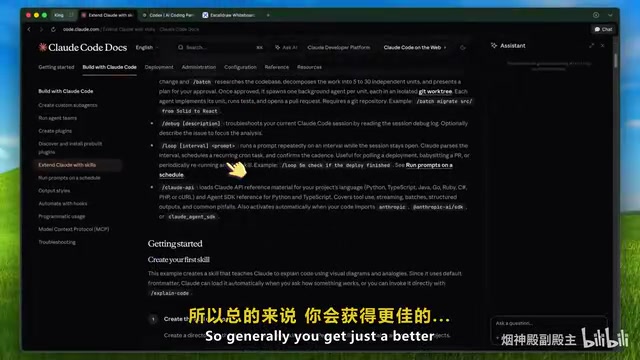This screenshot has width=640, height=360.
Task: Click the page vertical scrollbar
Action: coord(616,61)
